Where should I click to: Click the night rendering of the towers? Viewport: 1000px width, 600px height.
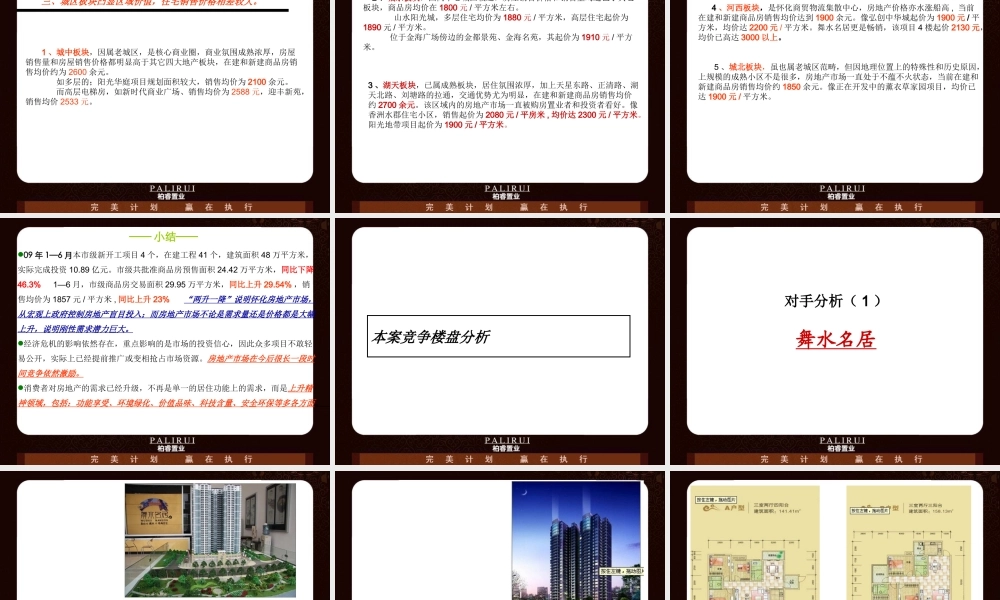click(578, 541)
